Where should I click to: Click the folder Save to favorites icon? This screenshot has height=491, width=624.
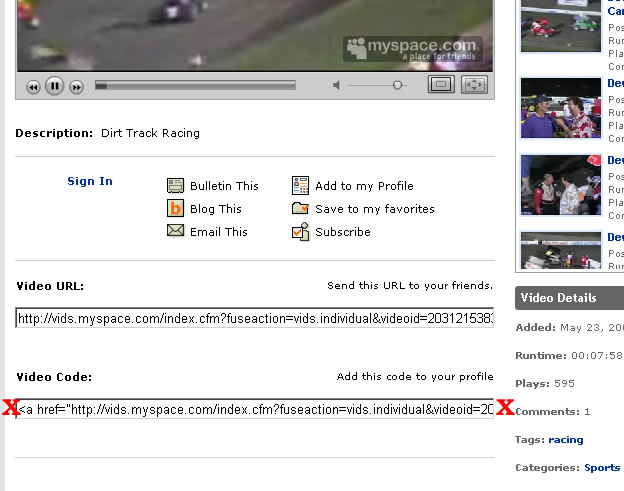300,208
